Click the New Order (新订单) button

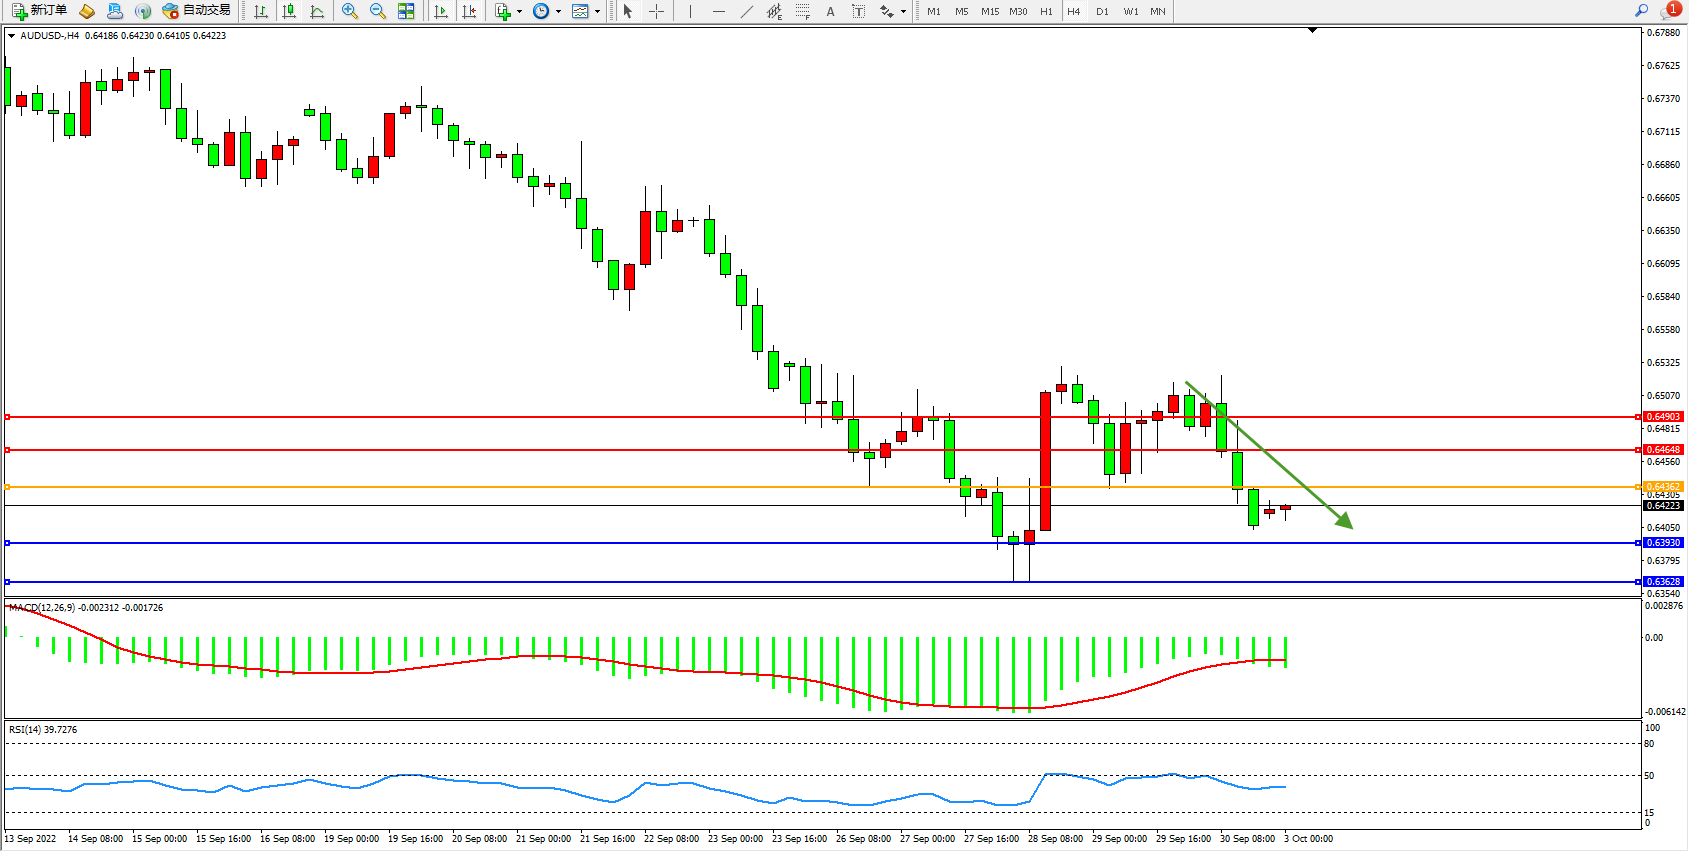coord(39,11)
